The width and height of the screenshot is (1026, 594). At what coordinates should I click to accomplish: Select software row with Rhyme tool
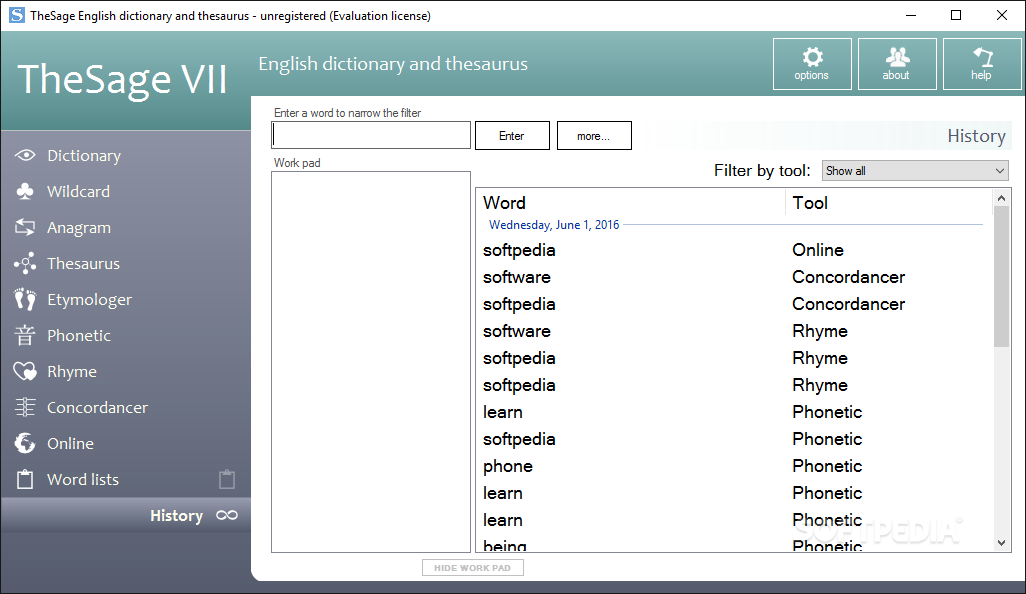click(x=735, y=331)
